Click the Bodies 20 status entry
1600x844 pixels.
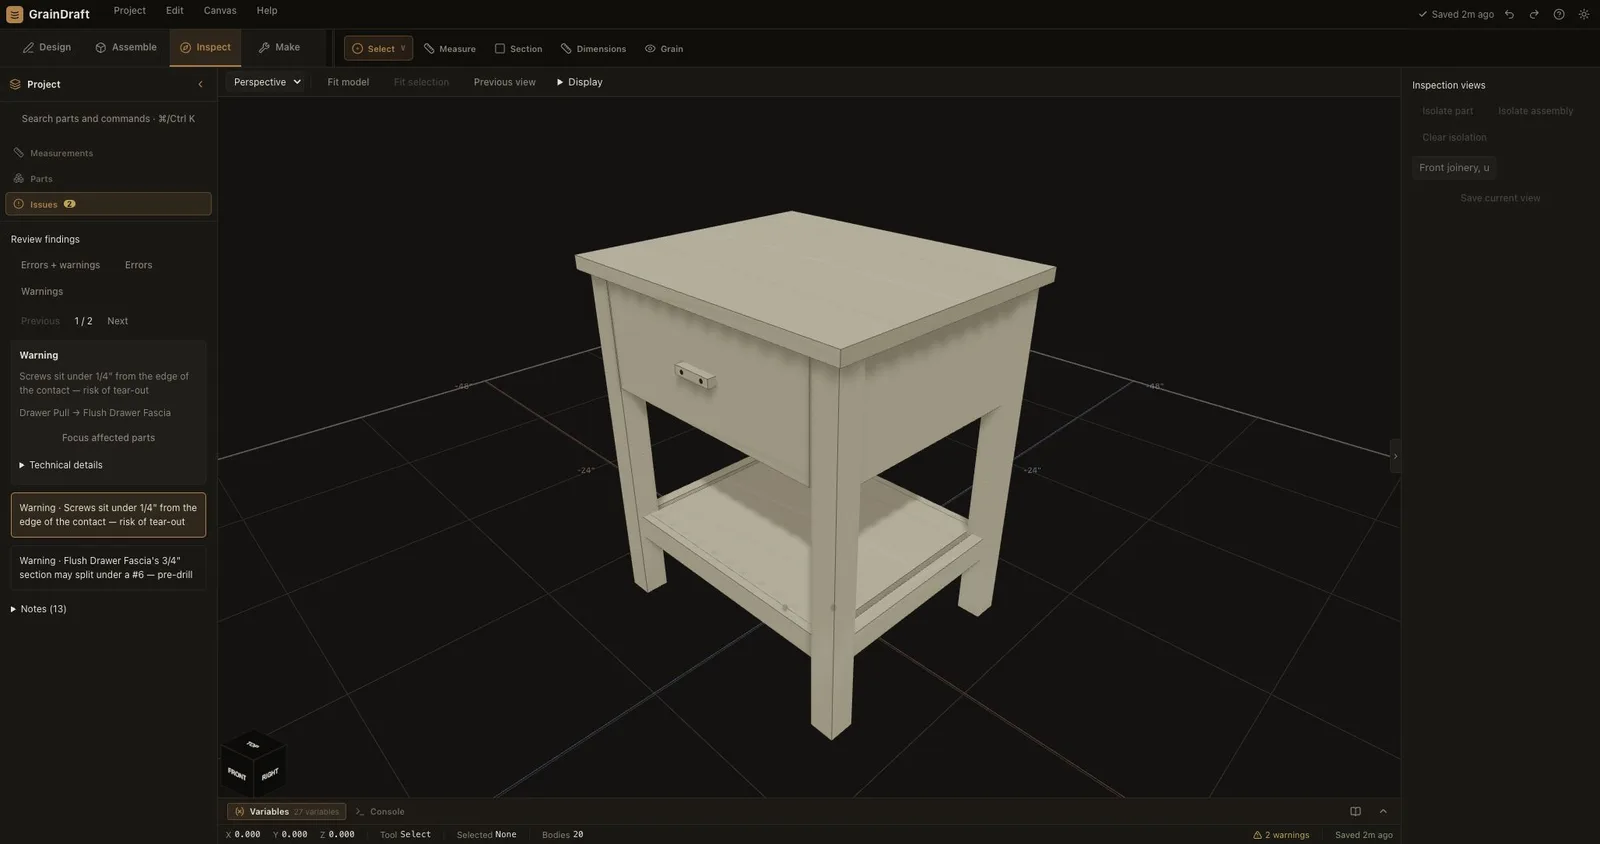(x=562, y=834)
